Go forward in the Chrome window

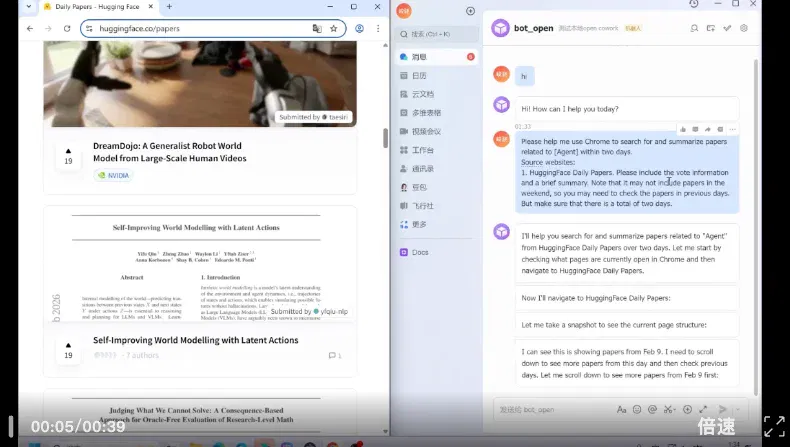(x=48, y=29)
